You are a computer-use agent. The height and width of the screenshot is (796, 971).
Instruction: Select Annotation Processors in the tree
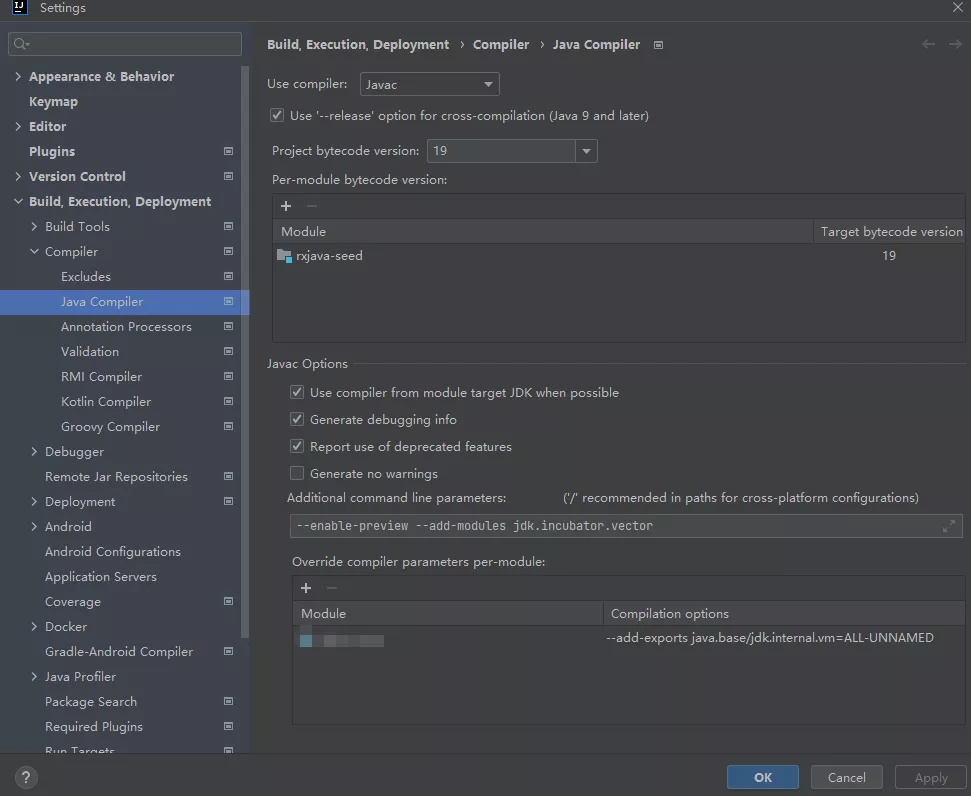coord(126,326)
